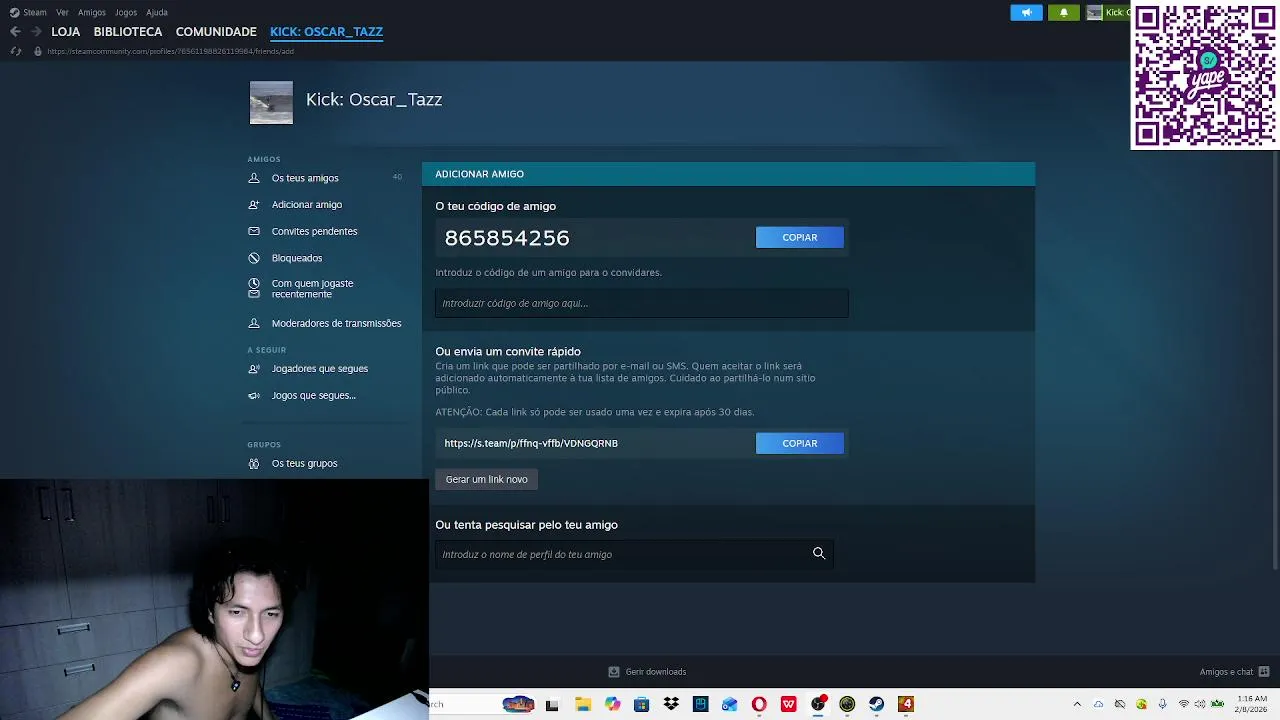Click the page URL in address bar

[x=170, y=51]
